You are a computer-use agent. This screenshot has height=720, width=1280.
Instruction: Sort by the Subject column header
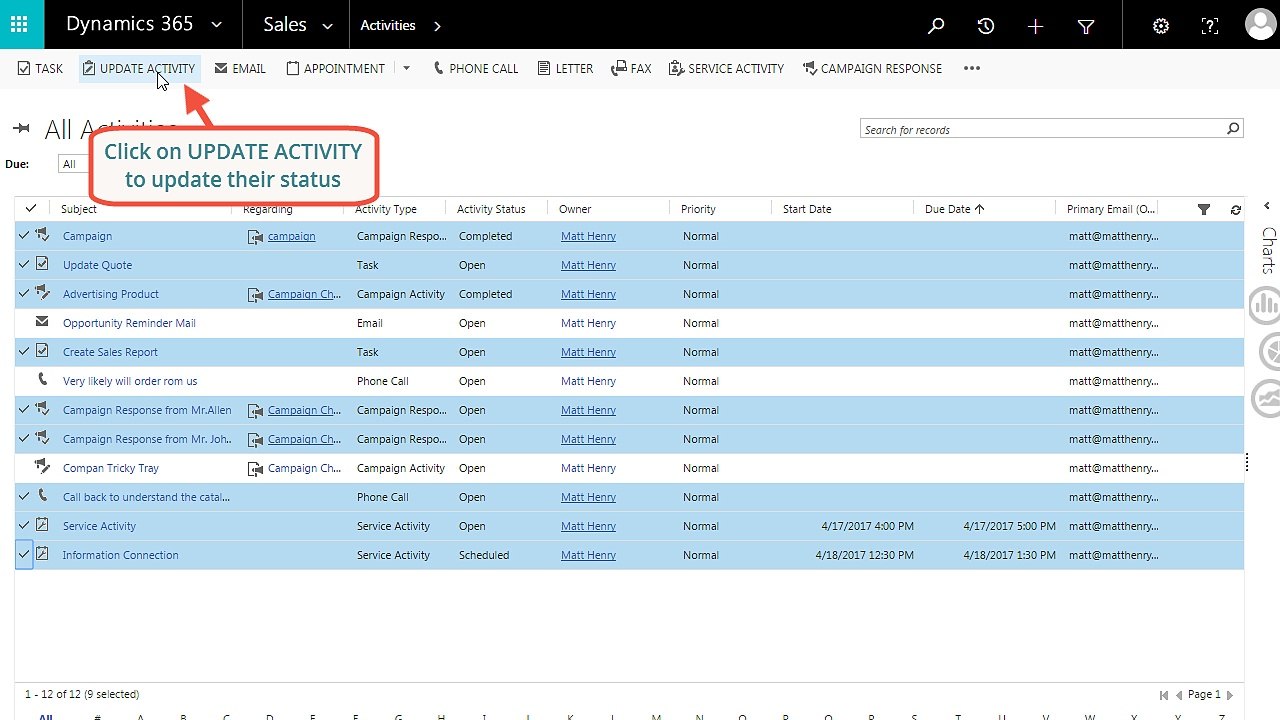[x=79, y=209]
